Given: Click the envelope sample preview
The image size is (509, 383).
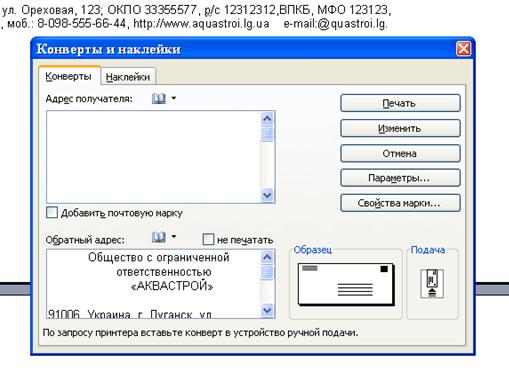Looking at the screenshot, I should click(x=346, y=284).
